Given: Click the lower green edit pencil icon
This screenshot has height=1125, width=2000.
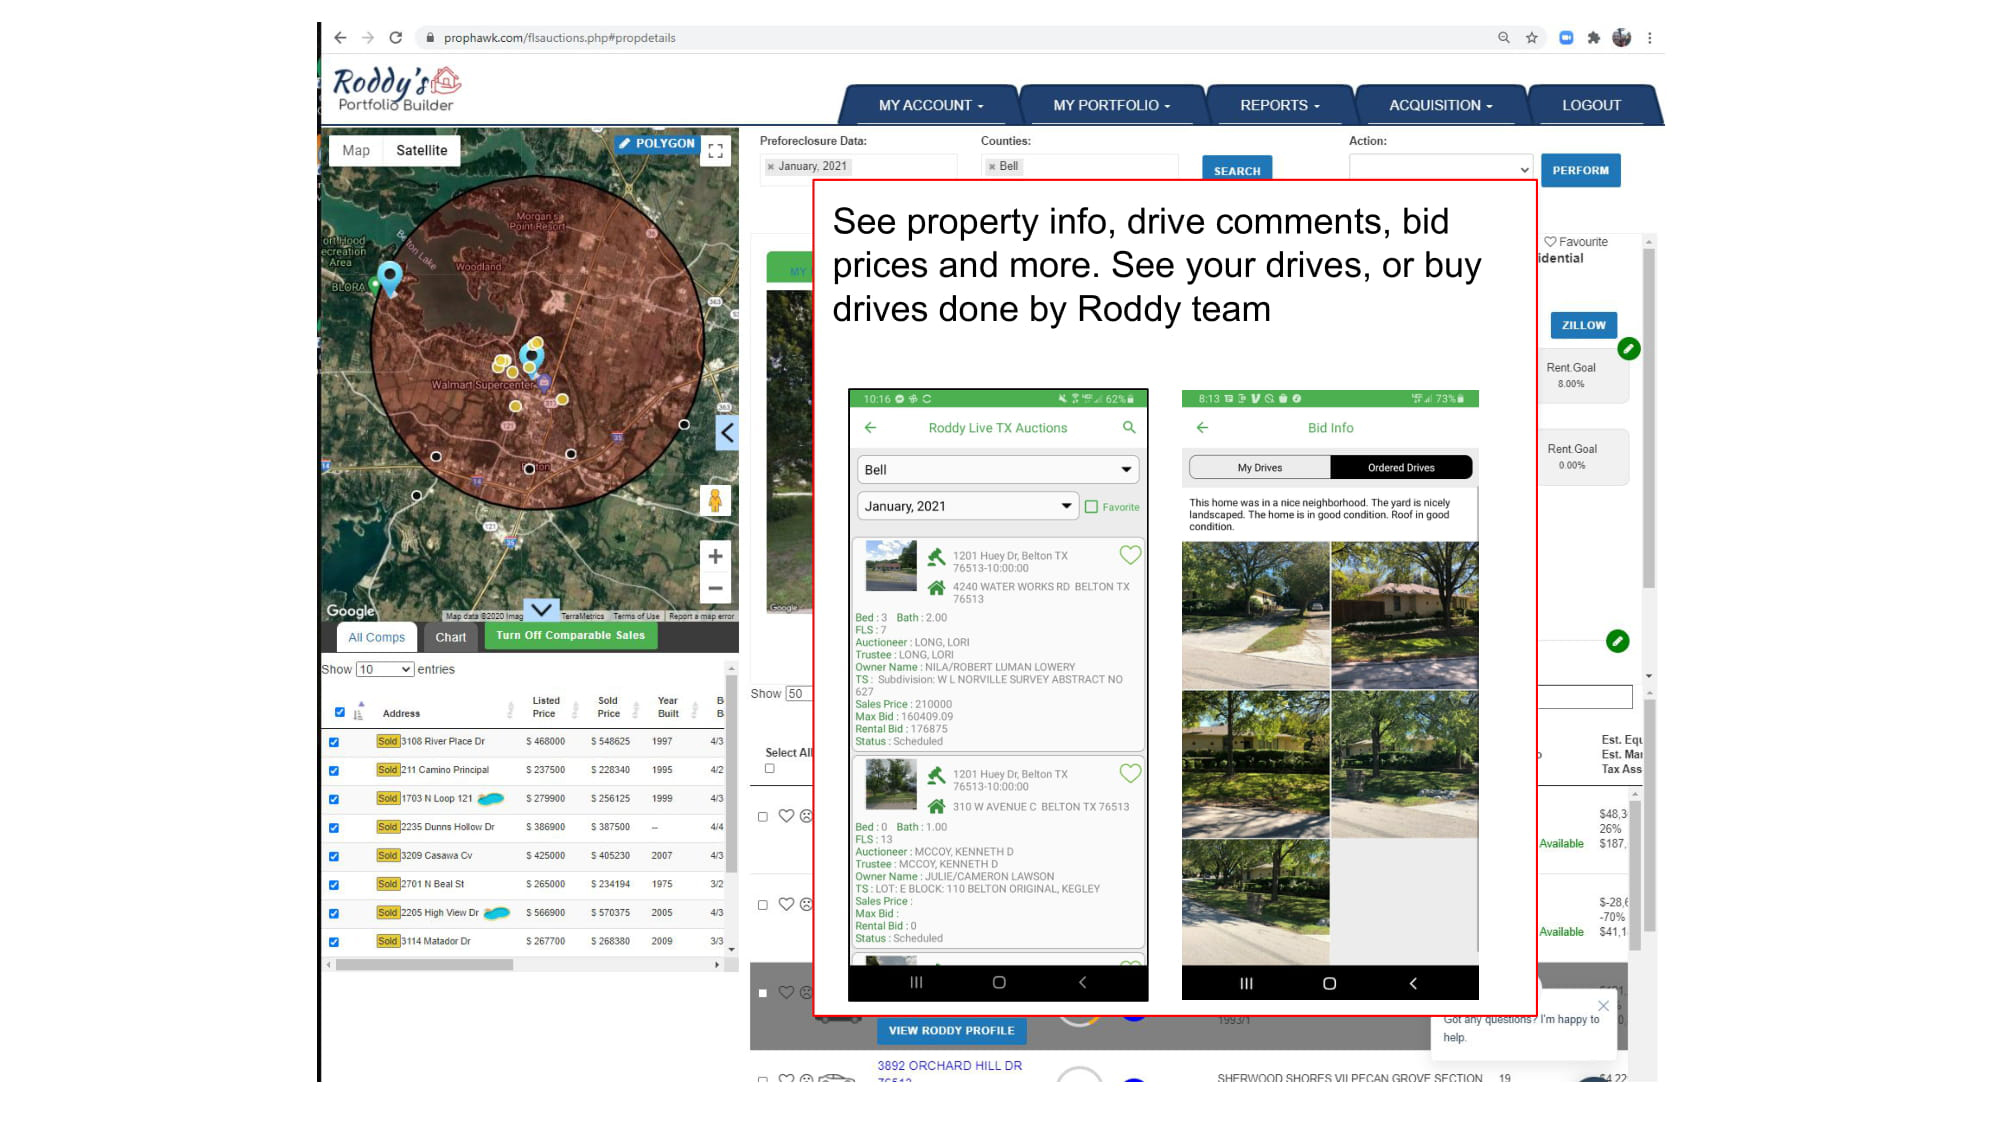Looking at the screenshot, I should point(1618,641).
